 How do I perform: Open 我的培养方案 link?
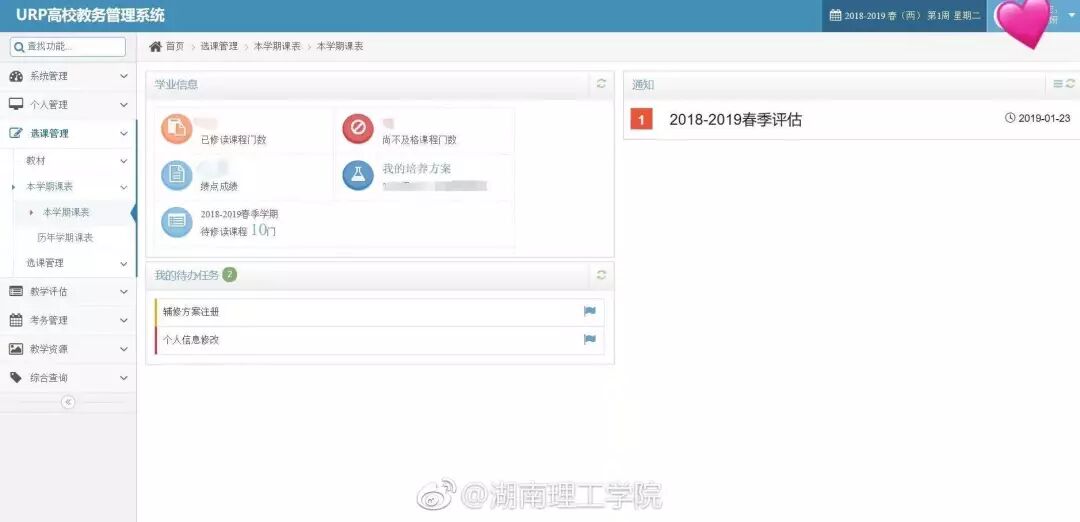click(417, 169)
